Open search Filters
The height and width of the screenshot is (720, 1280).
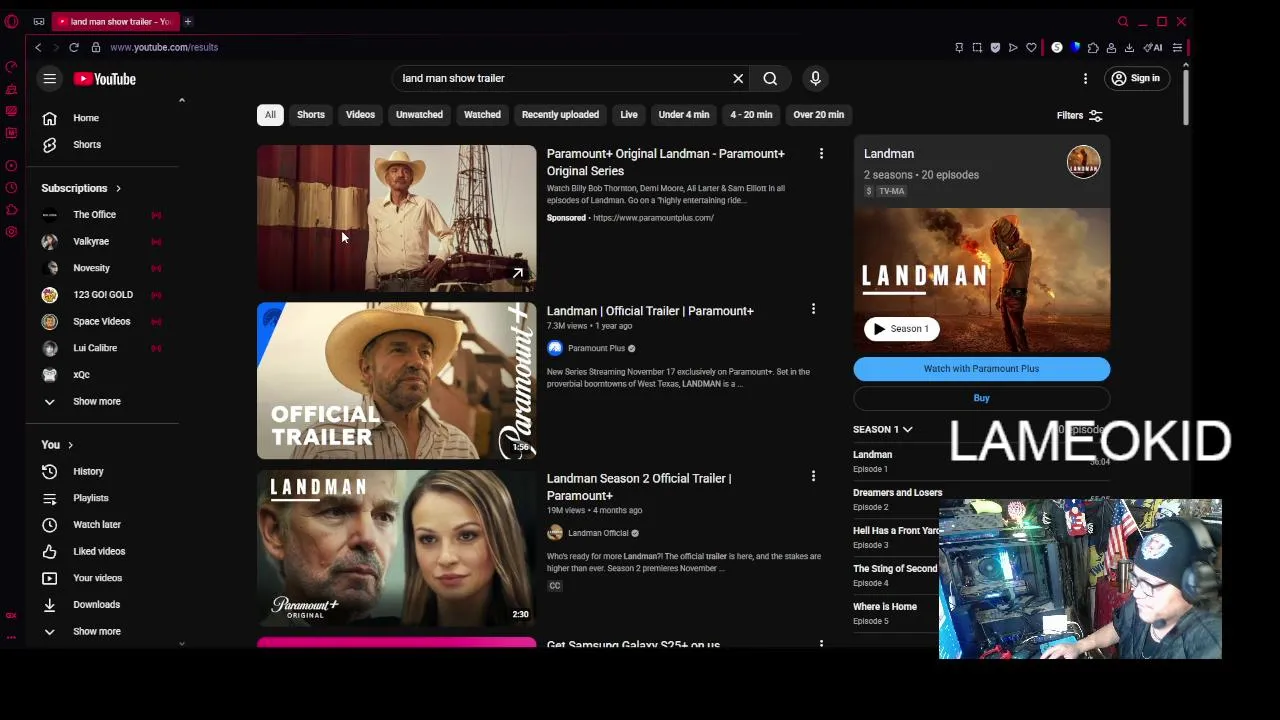point(1079,115)
